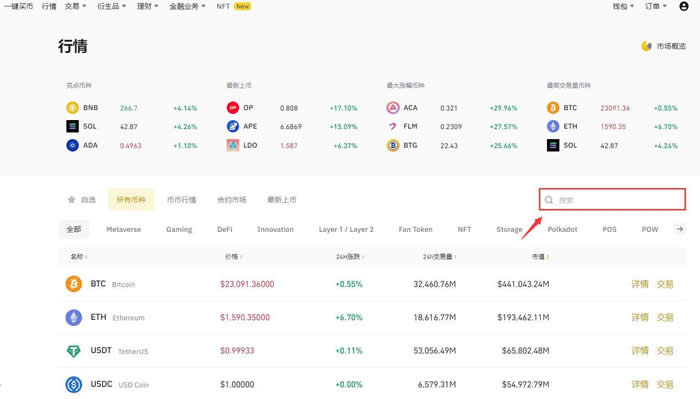Screen dimensions: 700x399
Task: Select the Fan Token category filter
Action: (x=416, y=229)
